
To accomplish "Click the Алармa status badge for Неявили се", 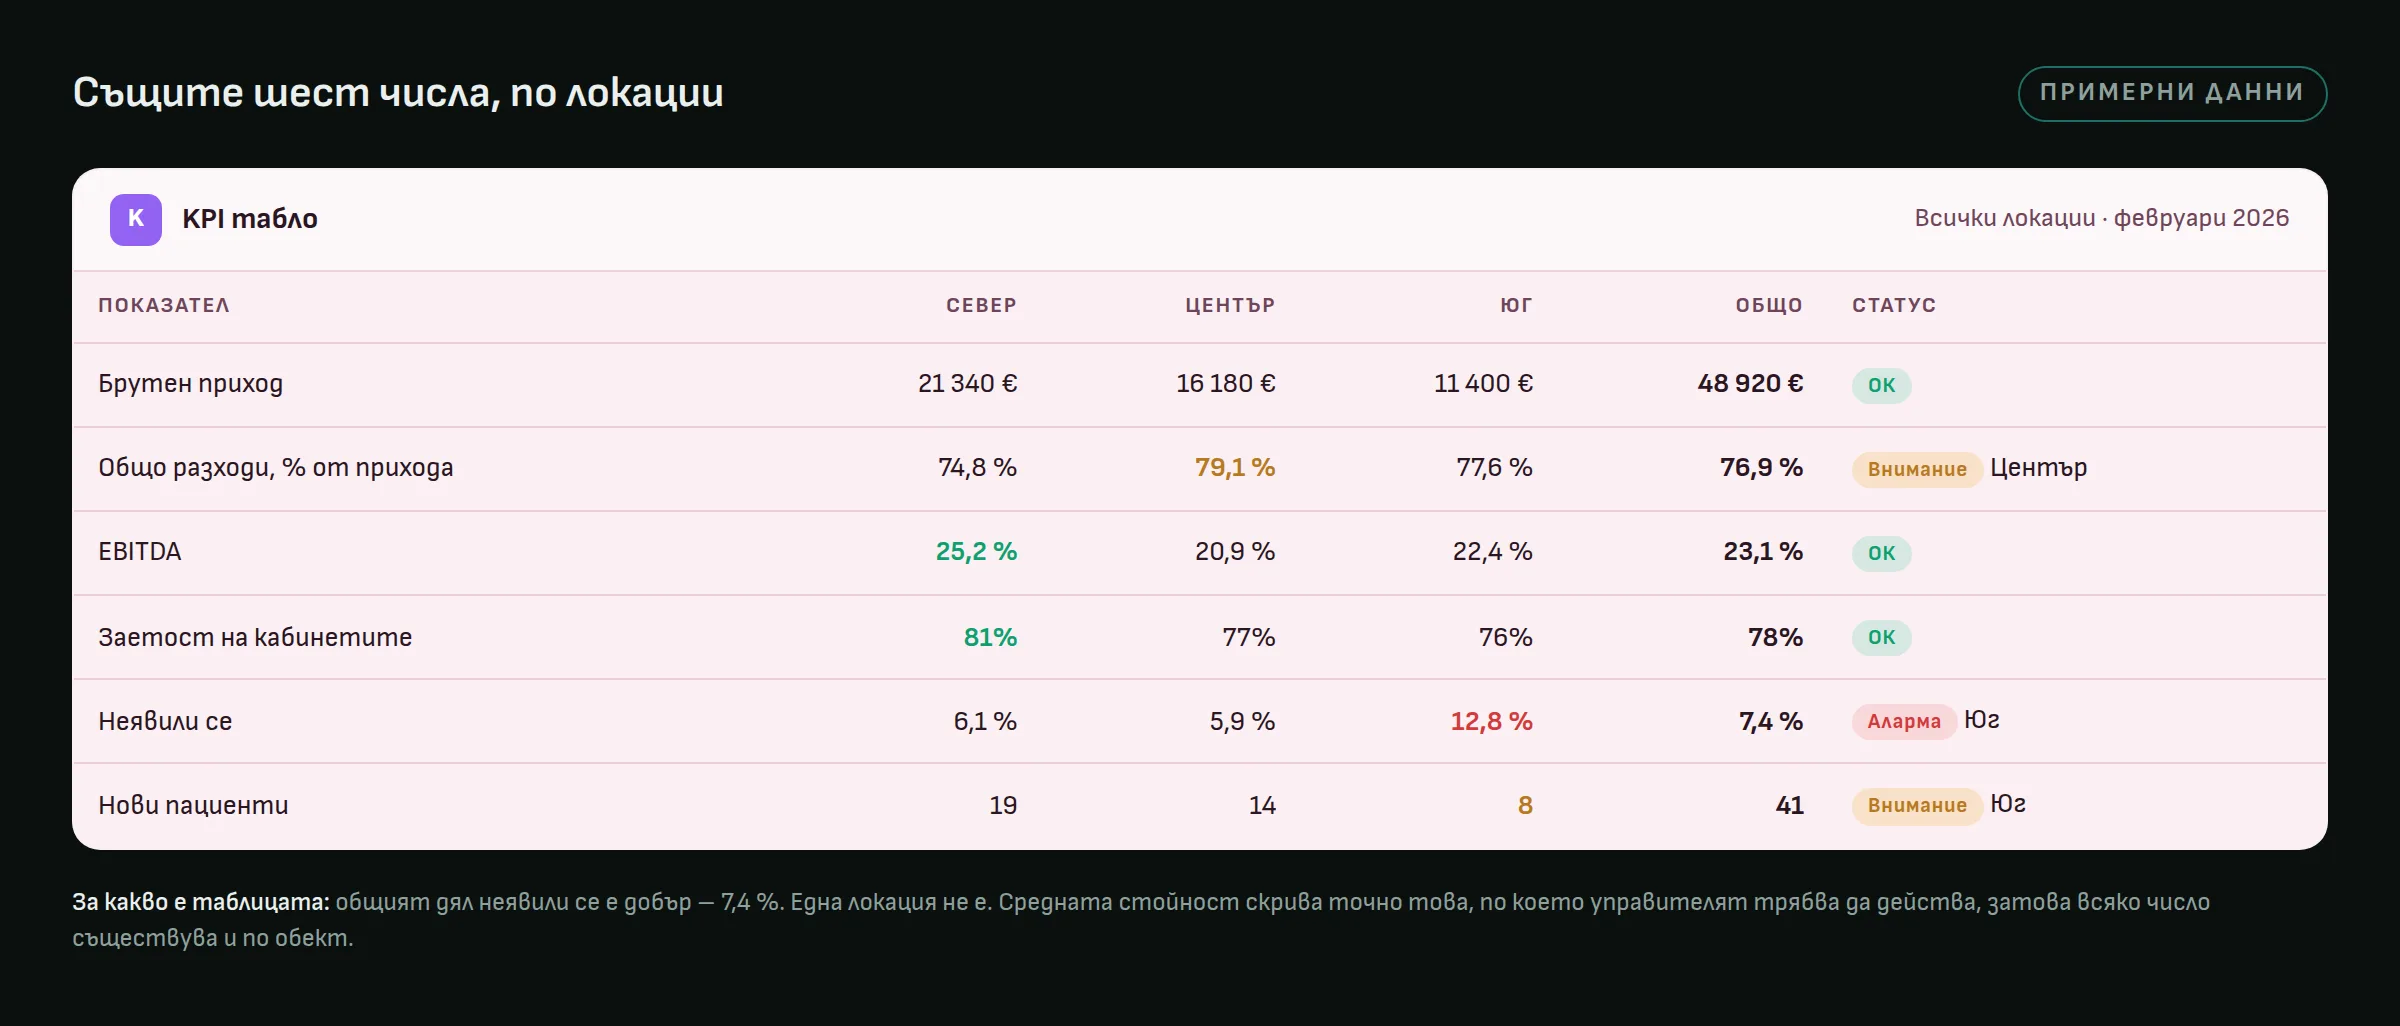I will [x=1904, y=721].
